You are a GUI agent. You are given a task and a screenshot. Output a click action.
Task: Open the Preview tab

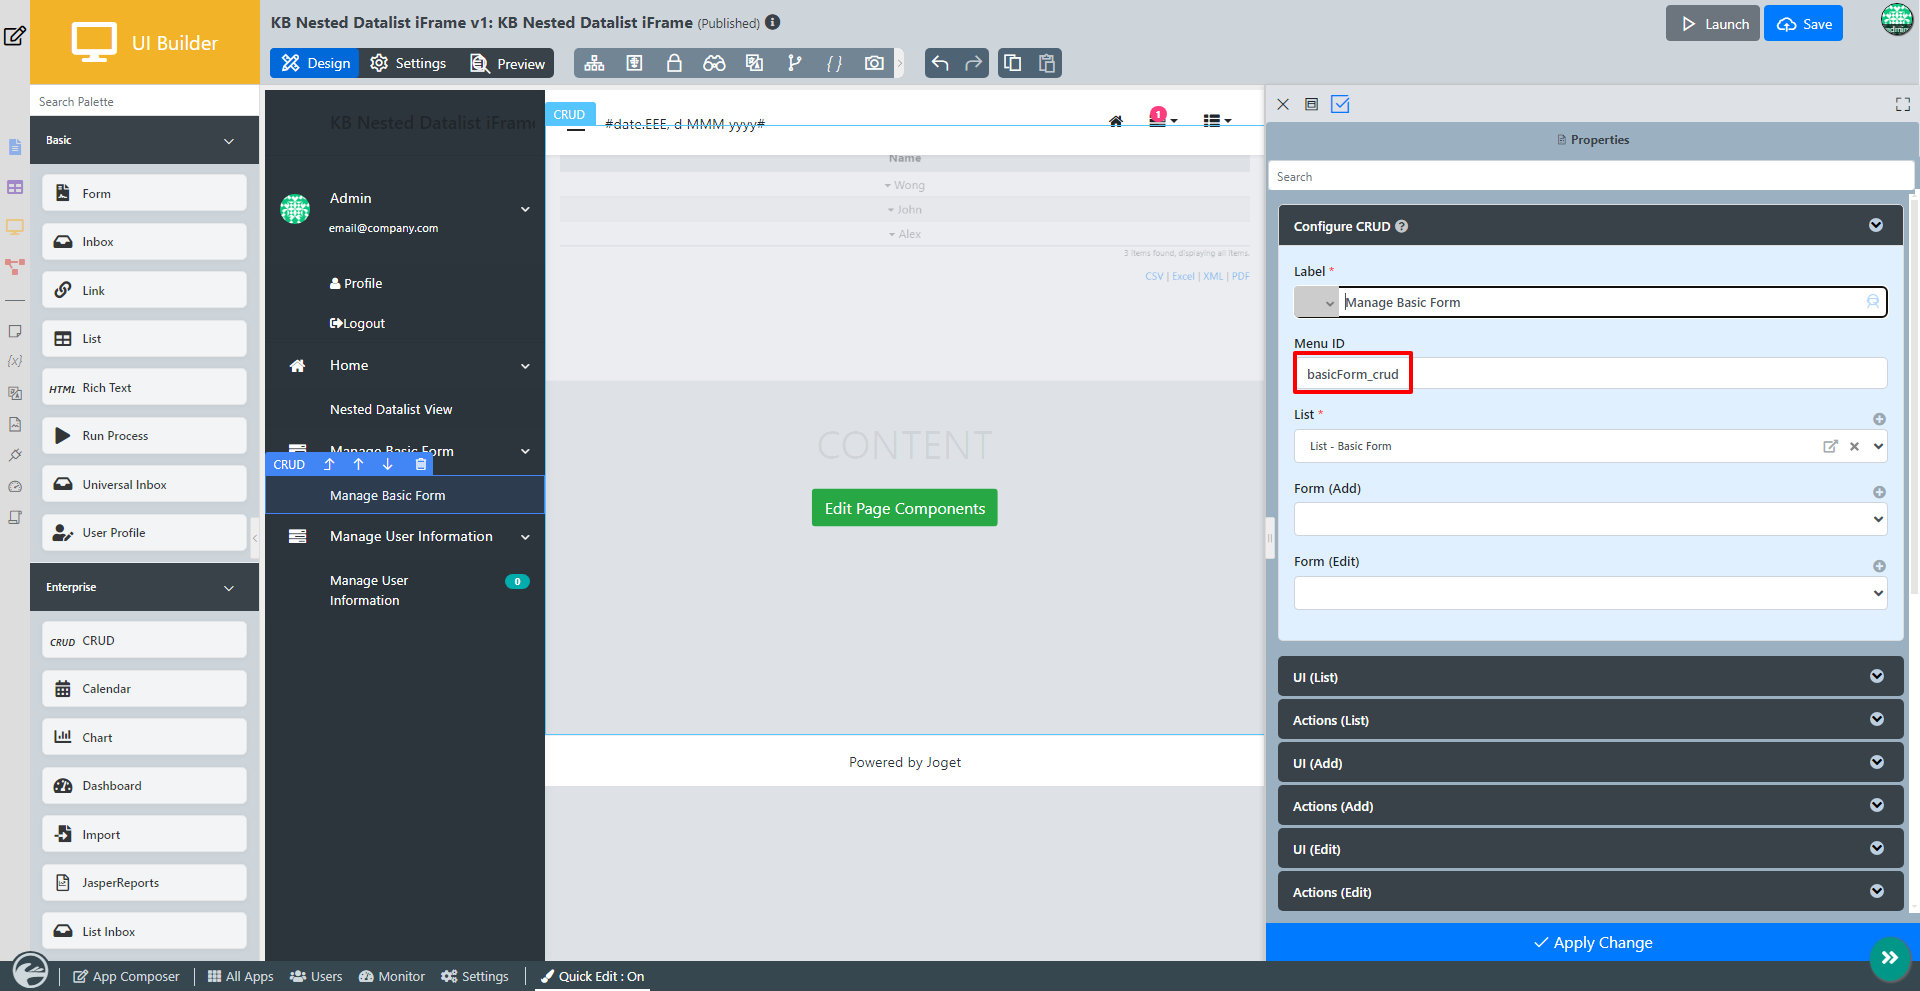[508, 63]
